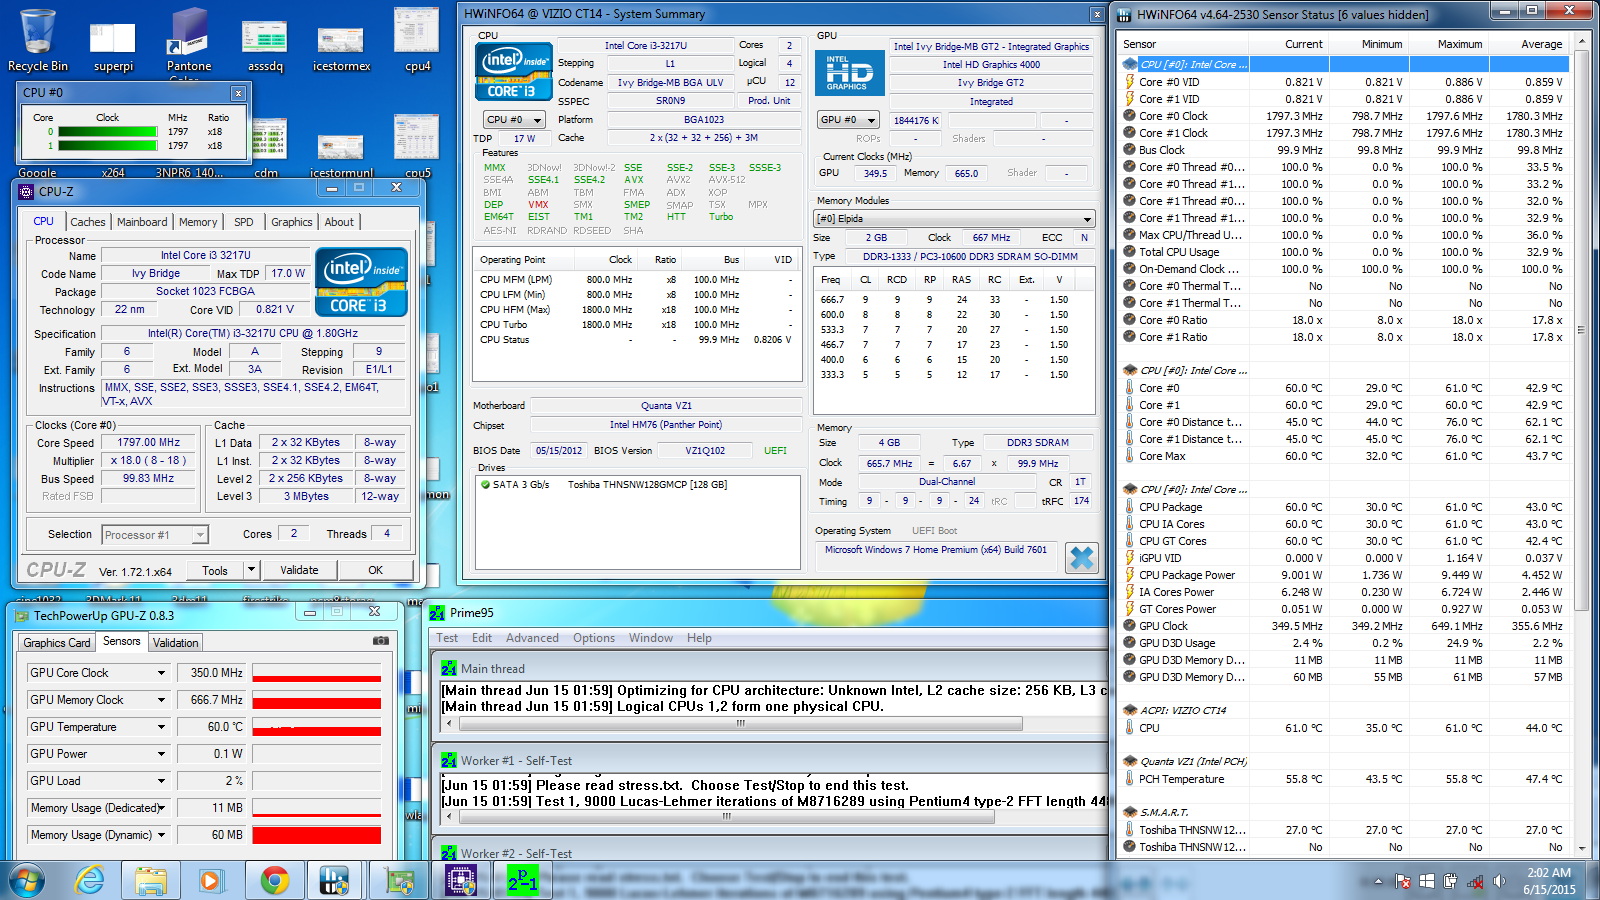This screenshot has height=900, width=1600.
Task: Close the System Summary with the blue X button
Action: [x=1081, y=557]
